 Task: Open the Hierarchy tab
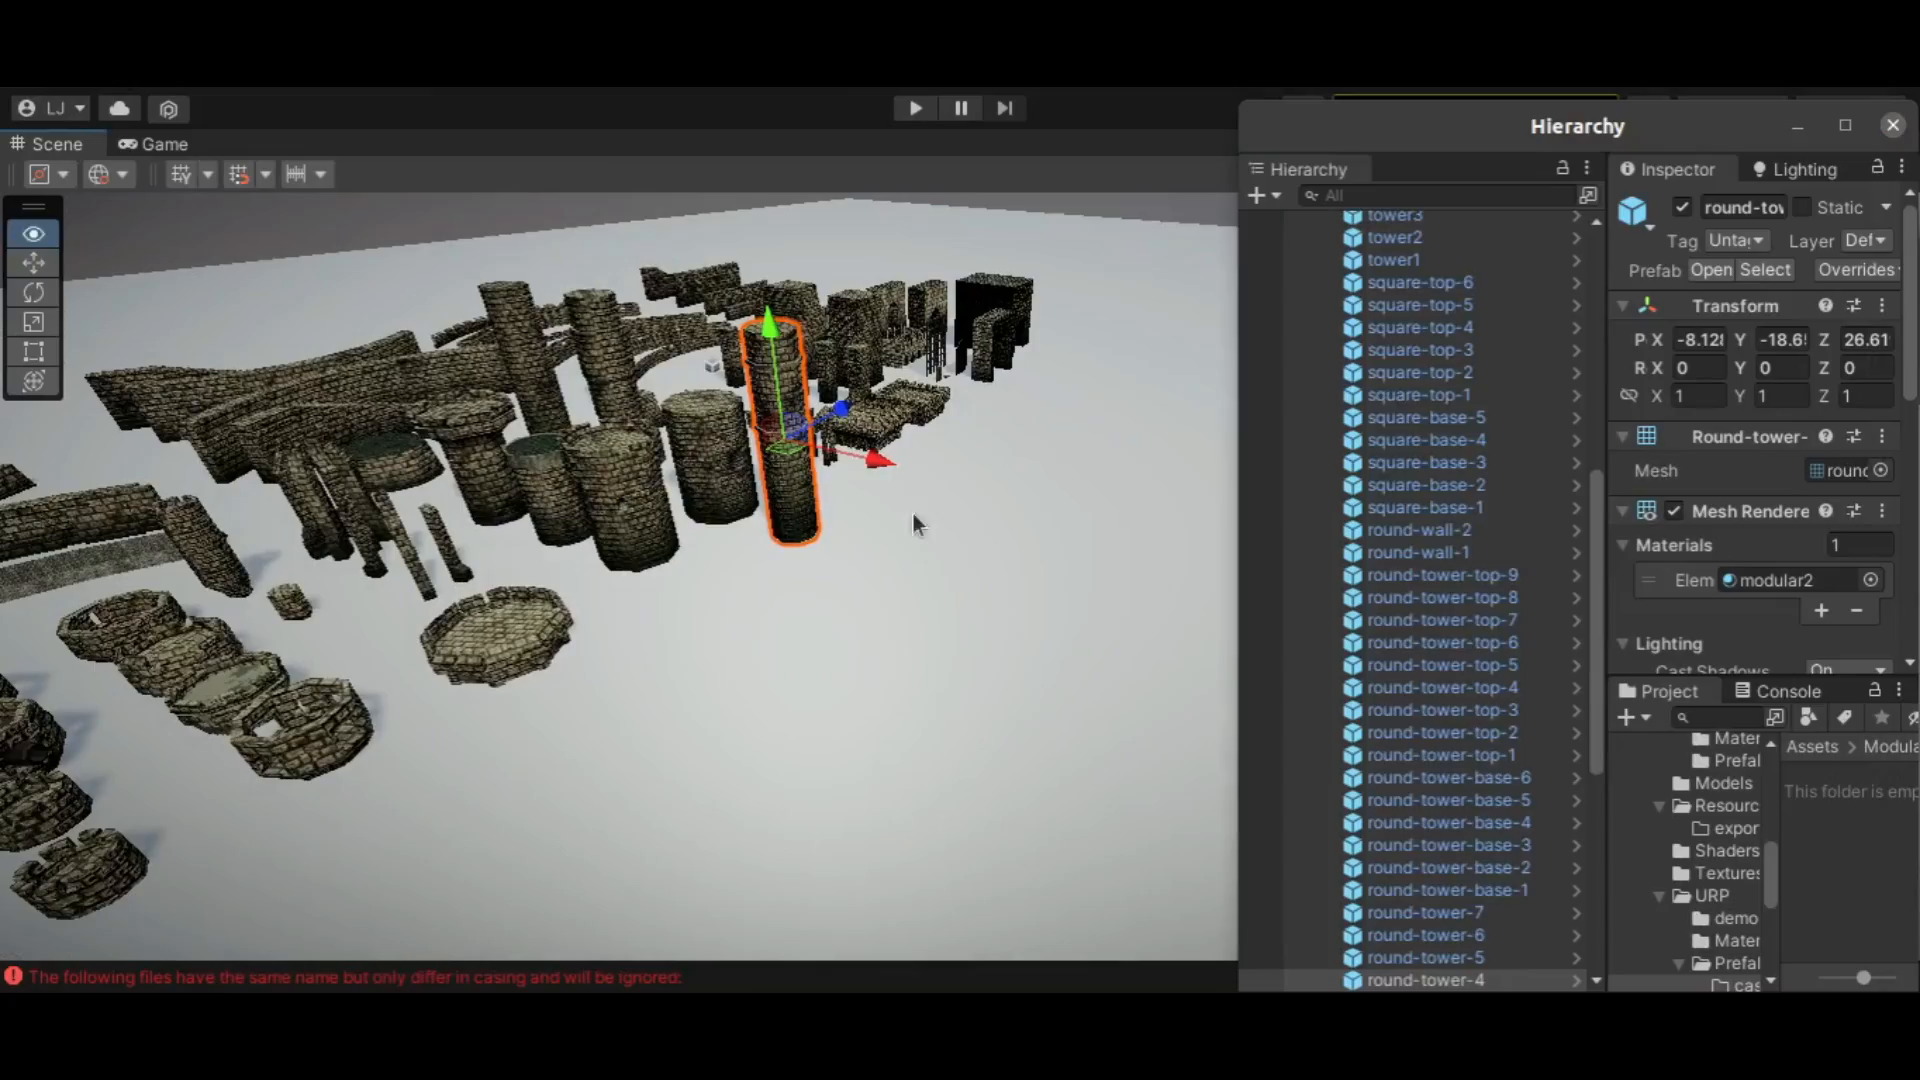(1298, 169)
